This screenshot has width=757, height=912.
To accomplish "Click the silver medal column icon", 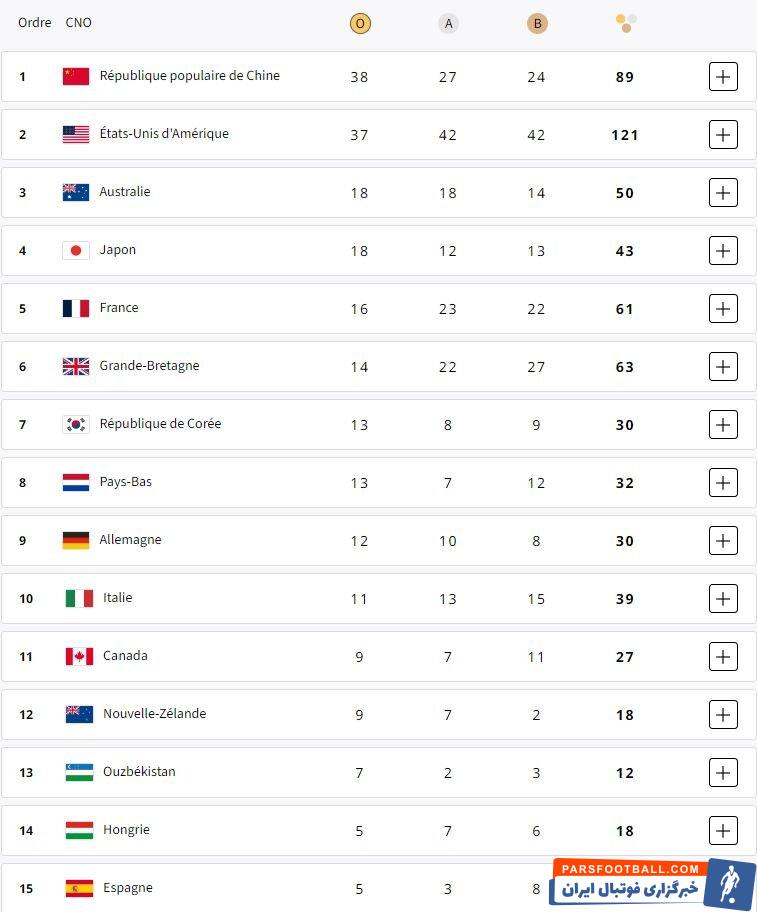I will tap(448, 23).
